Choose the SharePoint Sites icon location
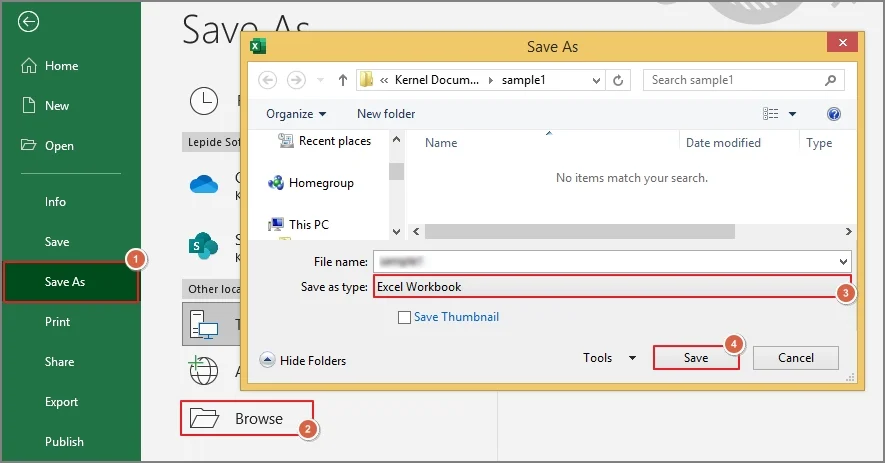 click(x=203, y=246)
